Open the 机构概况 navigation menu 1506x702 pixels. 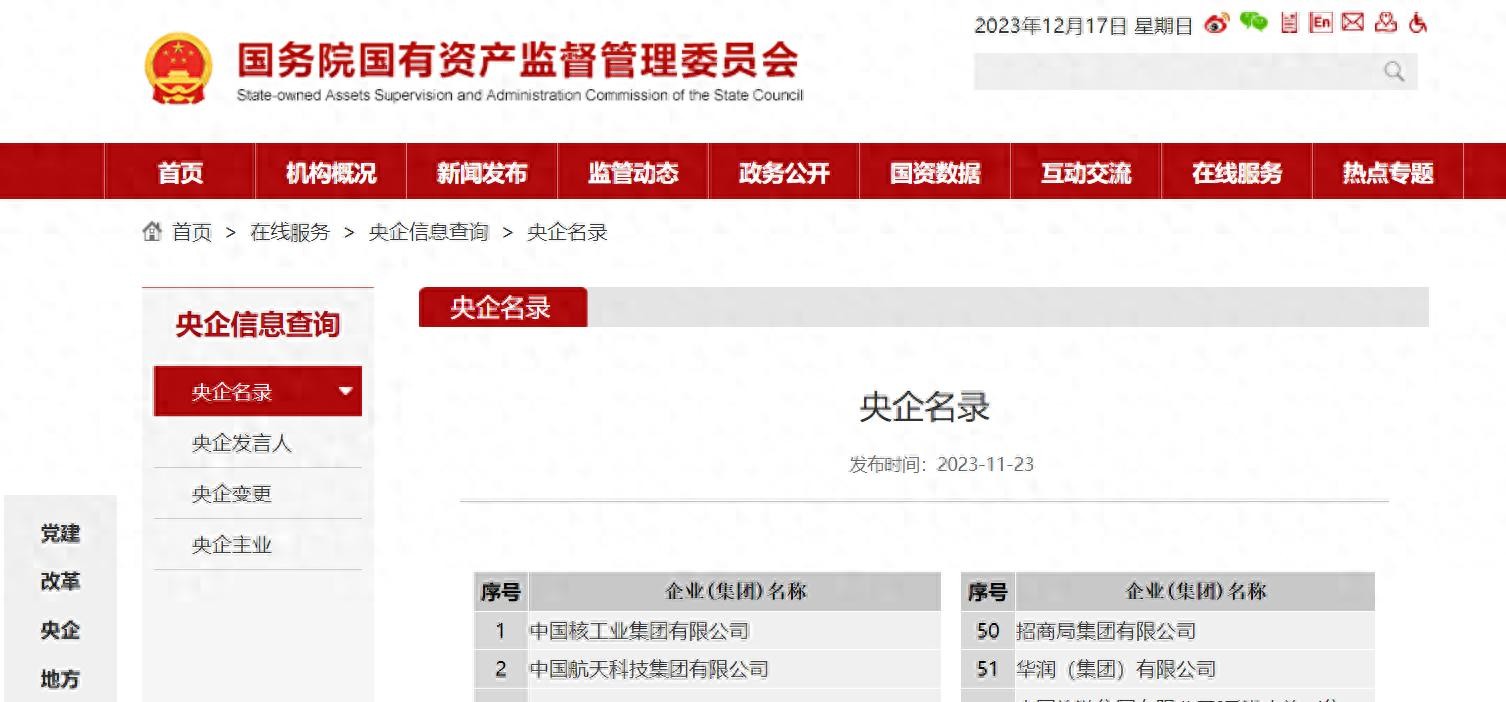pyautogui.click(x=331, y=173)
